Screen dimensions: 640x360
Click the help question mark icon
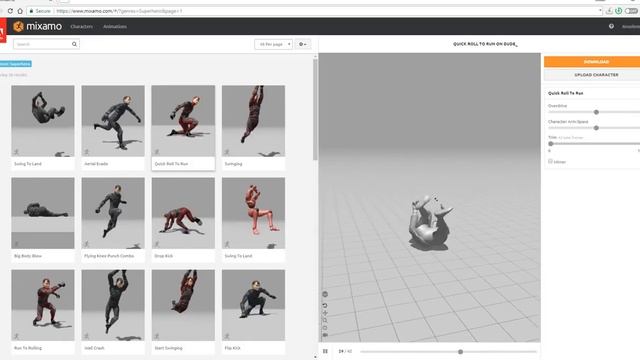611,27
